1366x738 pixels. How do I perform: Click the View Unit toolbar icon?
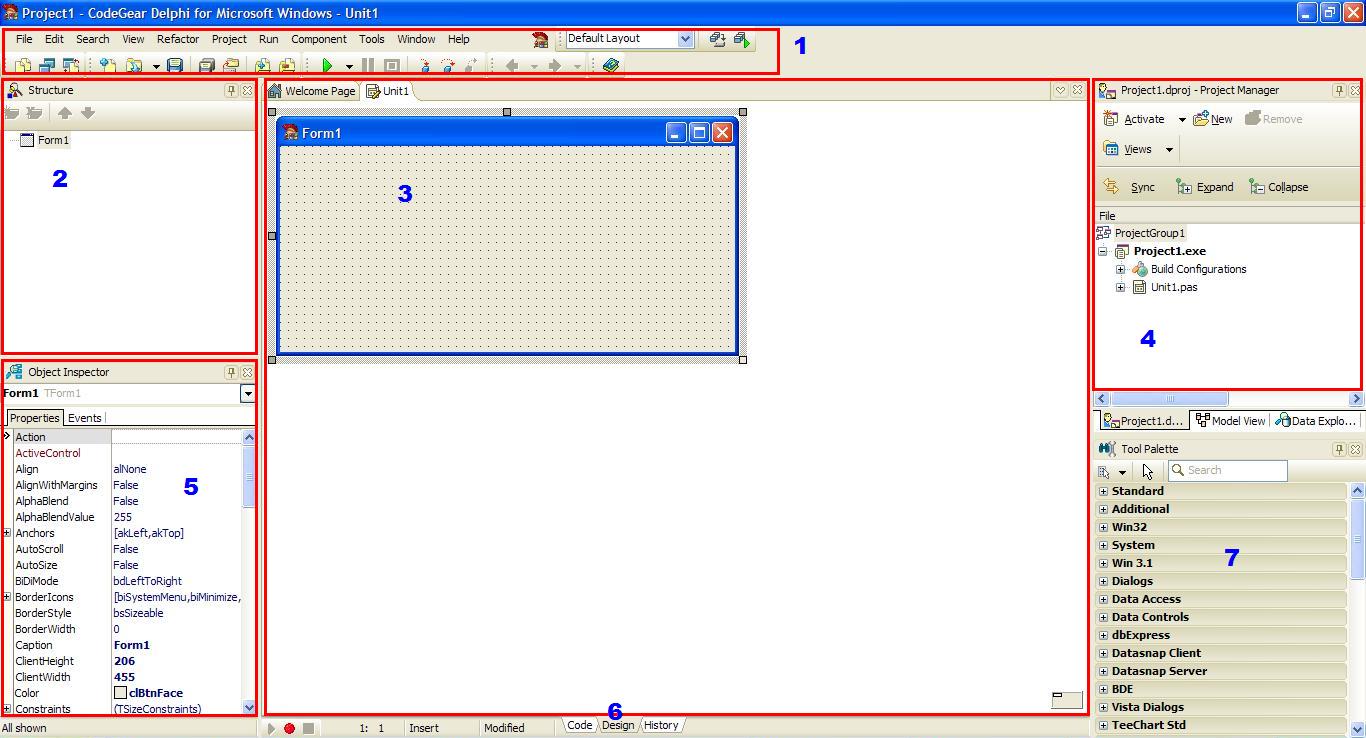[x=22, y=65]
